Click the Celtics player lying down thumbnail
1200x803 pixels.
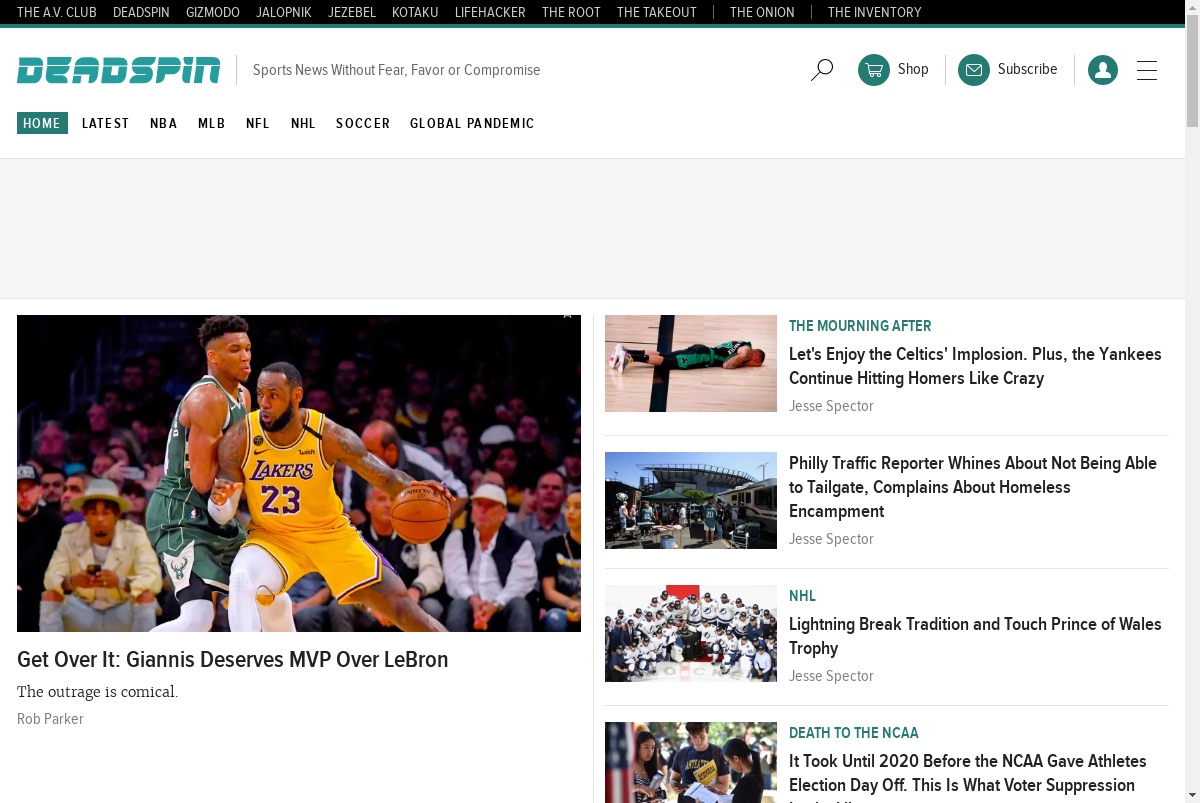(x=691, y=363)
